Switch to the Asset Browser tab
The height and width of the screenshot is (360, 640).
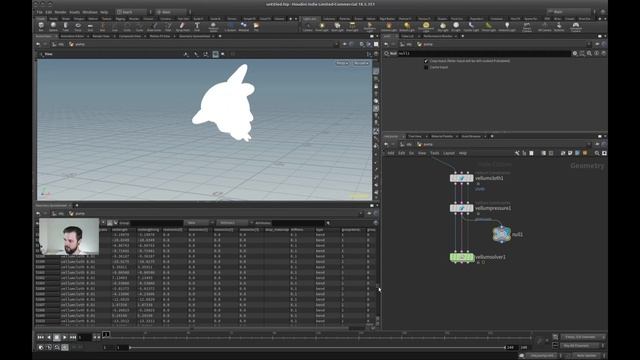coord(471,136)
